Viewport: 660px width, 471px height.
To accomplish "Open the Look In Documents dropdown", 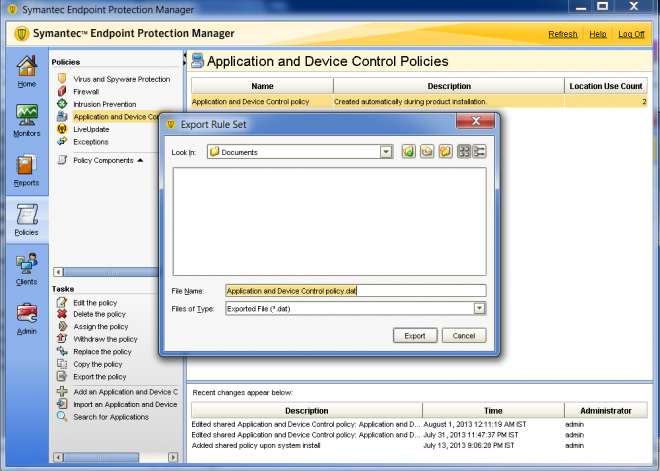I will 386,152.
